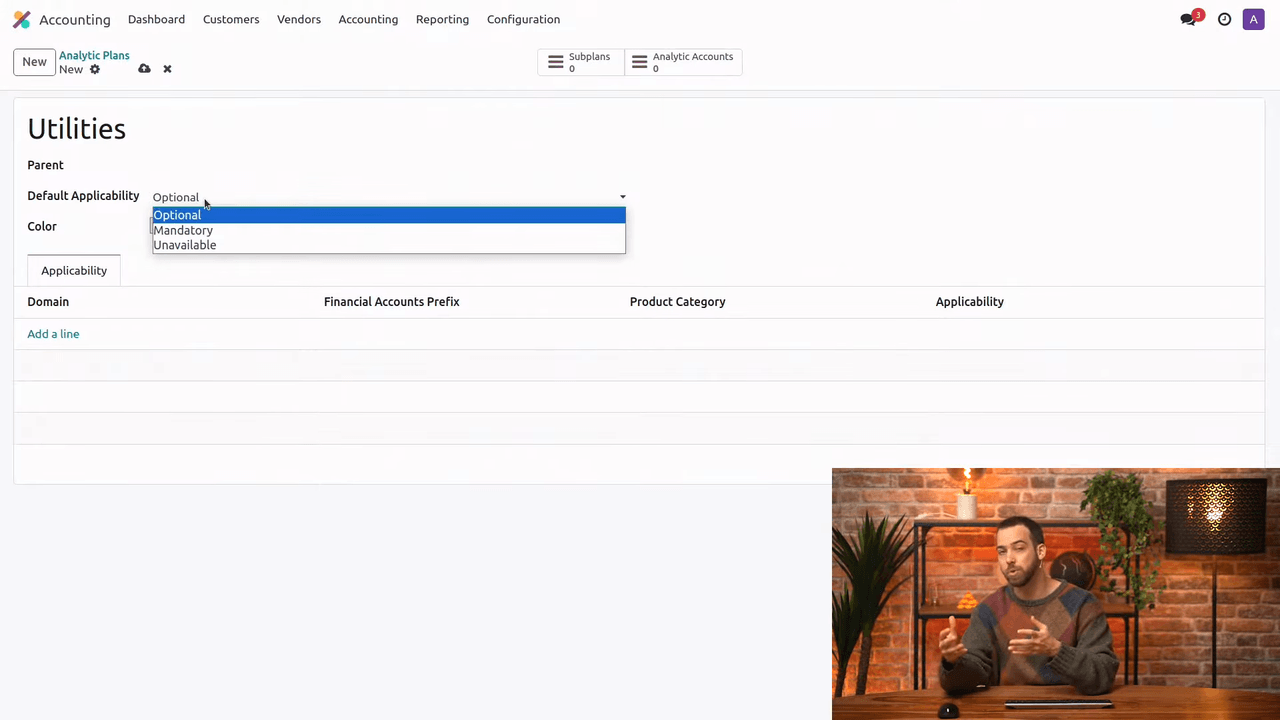Click the Accounting app logo icon
The height and width of the screenshot is (720, 1280).
(x=21, y=19)
